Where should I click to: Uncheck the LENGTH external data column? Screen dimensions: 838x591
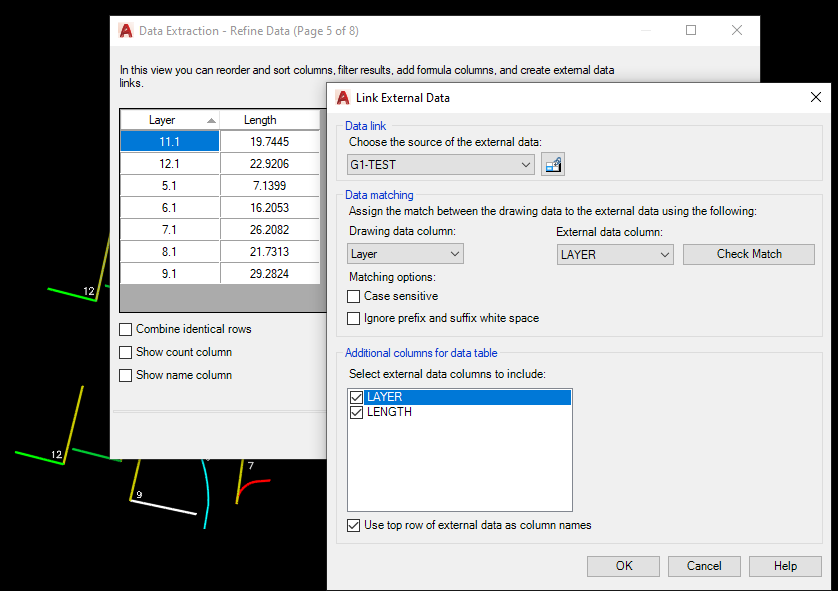pos(357,411)
